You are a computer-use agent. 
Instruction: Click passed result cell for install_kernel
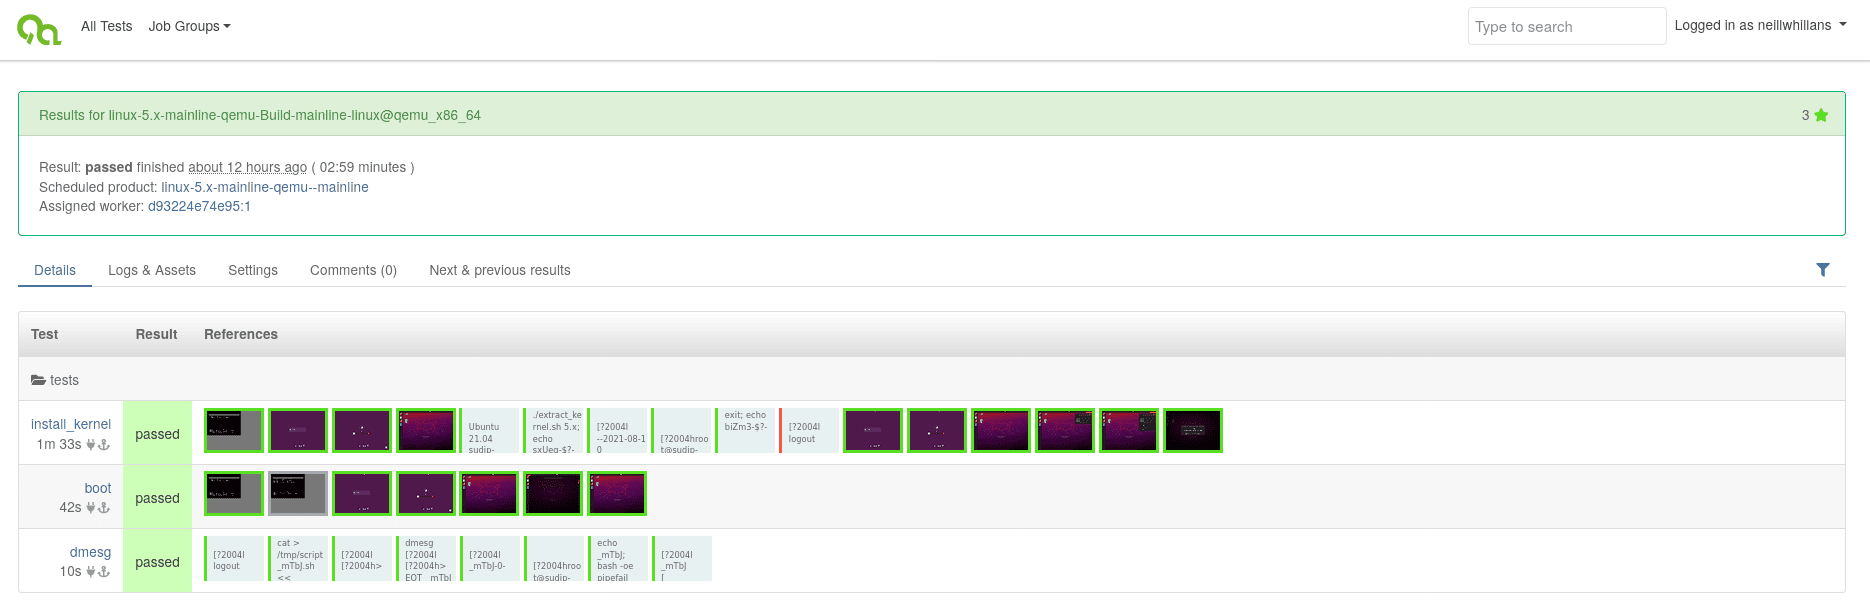point(158,433)
